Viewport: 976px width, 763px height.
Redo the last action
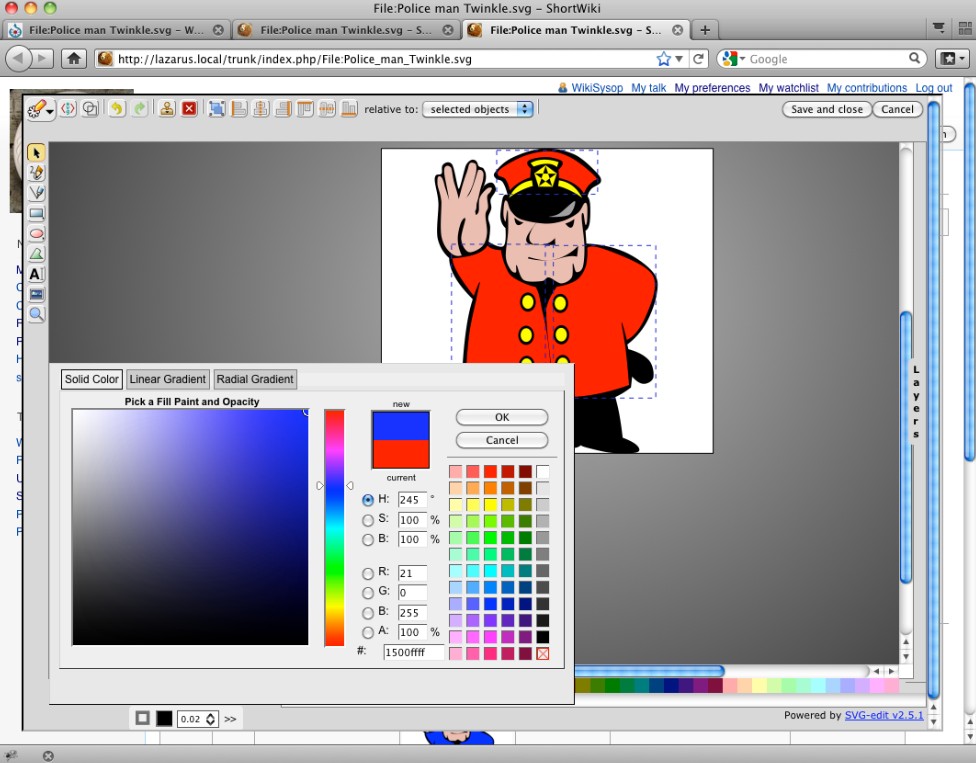click(139, 109)
